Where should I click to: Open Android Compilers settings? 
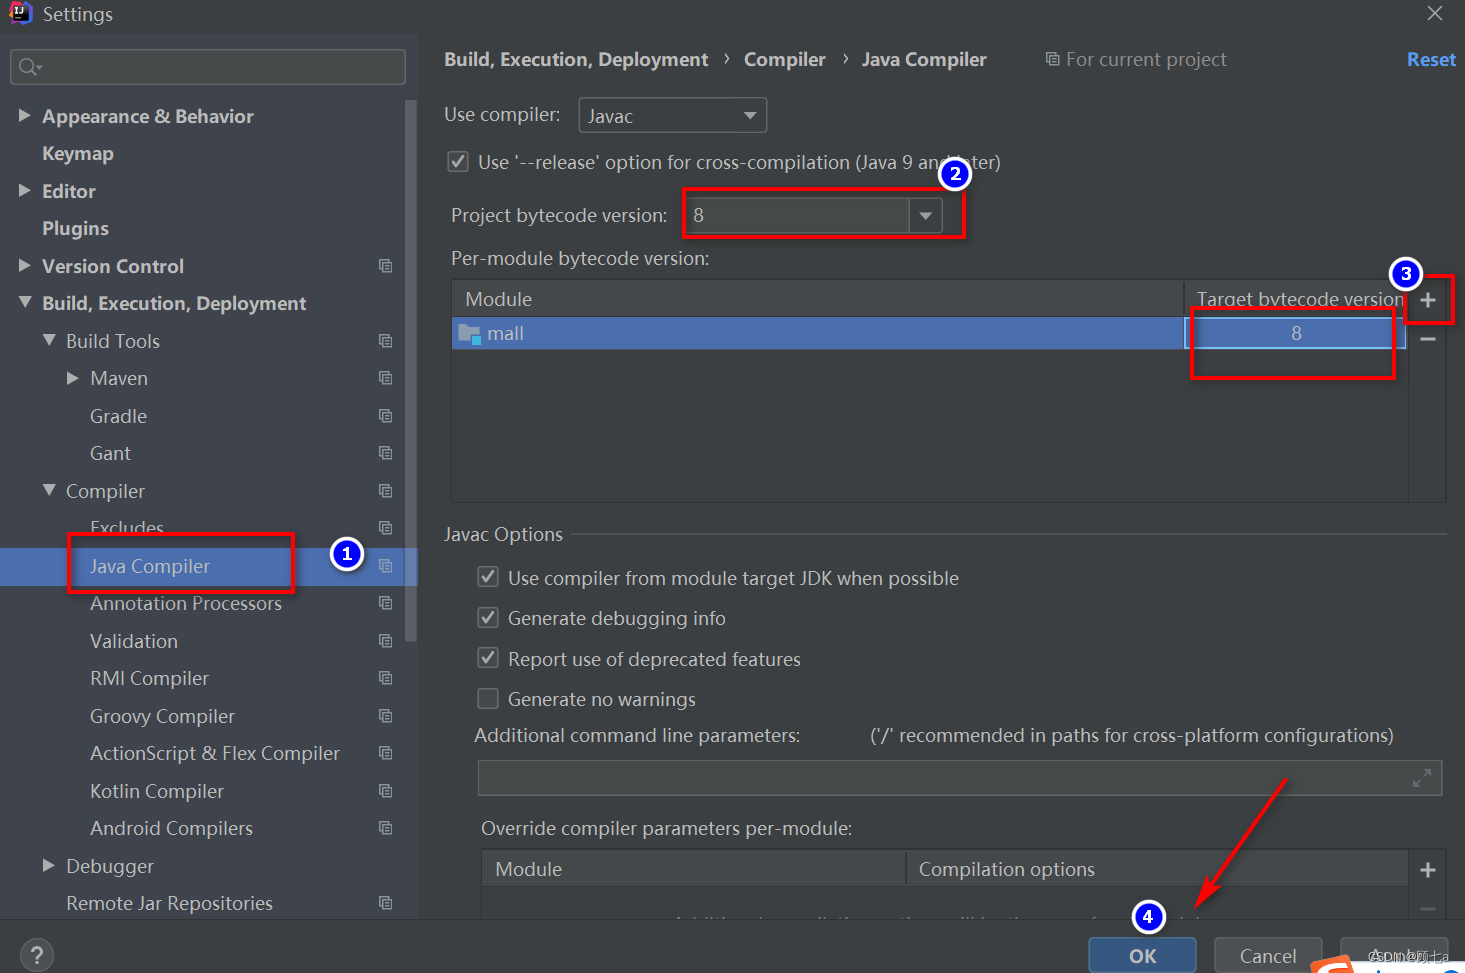point(171,829)
